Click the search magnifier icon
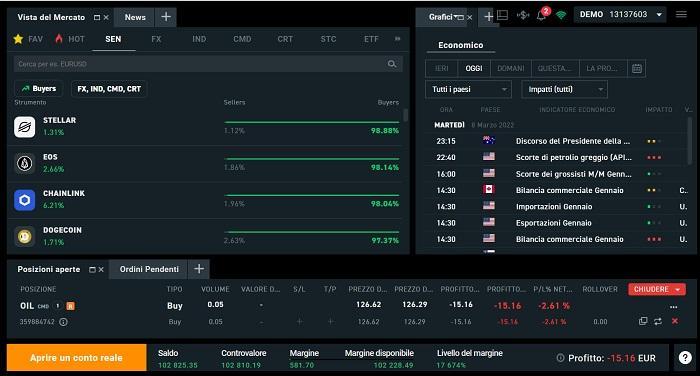 coord(392,64)
